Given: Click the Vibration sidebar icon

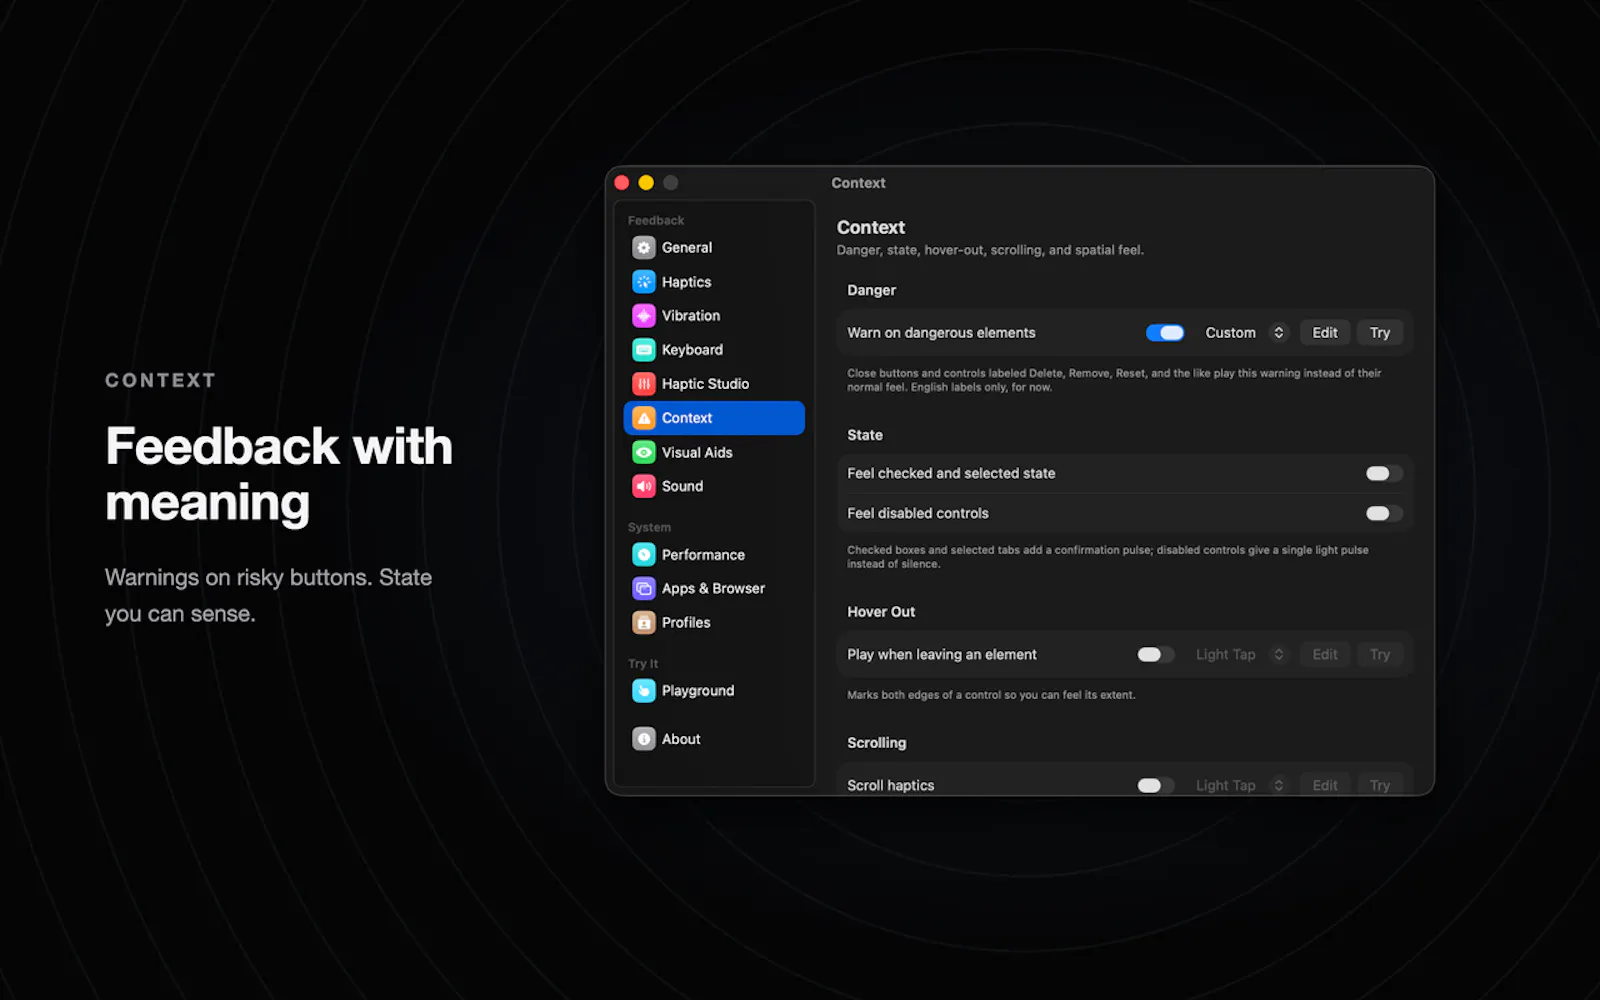Looking at the screenshot, I should coord(644,316).
